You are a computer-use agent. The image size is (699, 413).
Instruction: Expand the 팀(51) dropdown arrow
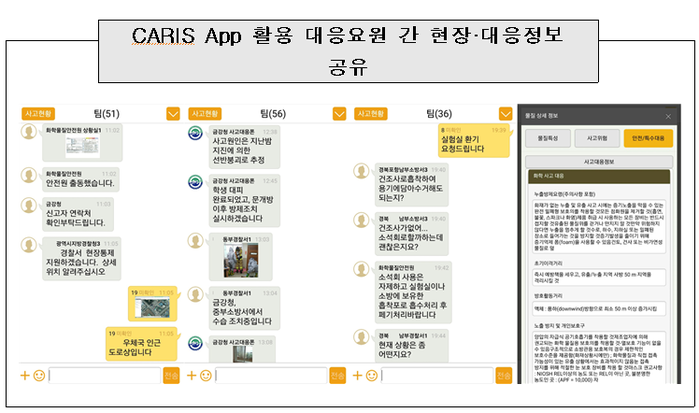(x=173, y=114)
